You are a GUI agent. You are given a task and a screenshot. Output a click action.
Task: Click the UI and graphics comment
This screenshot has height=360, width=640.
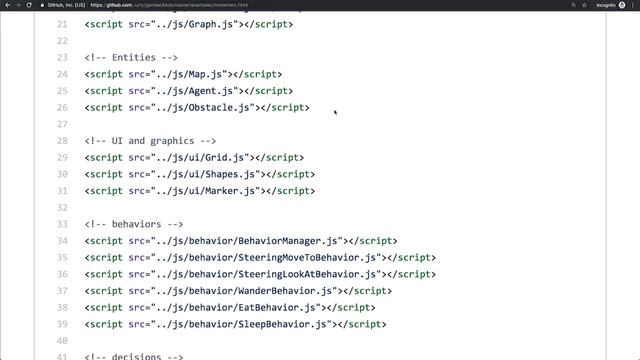(150, 141)
